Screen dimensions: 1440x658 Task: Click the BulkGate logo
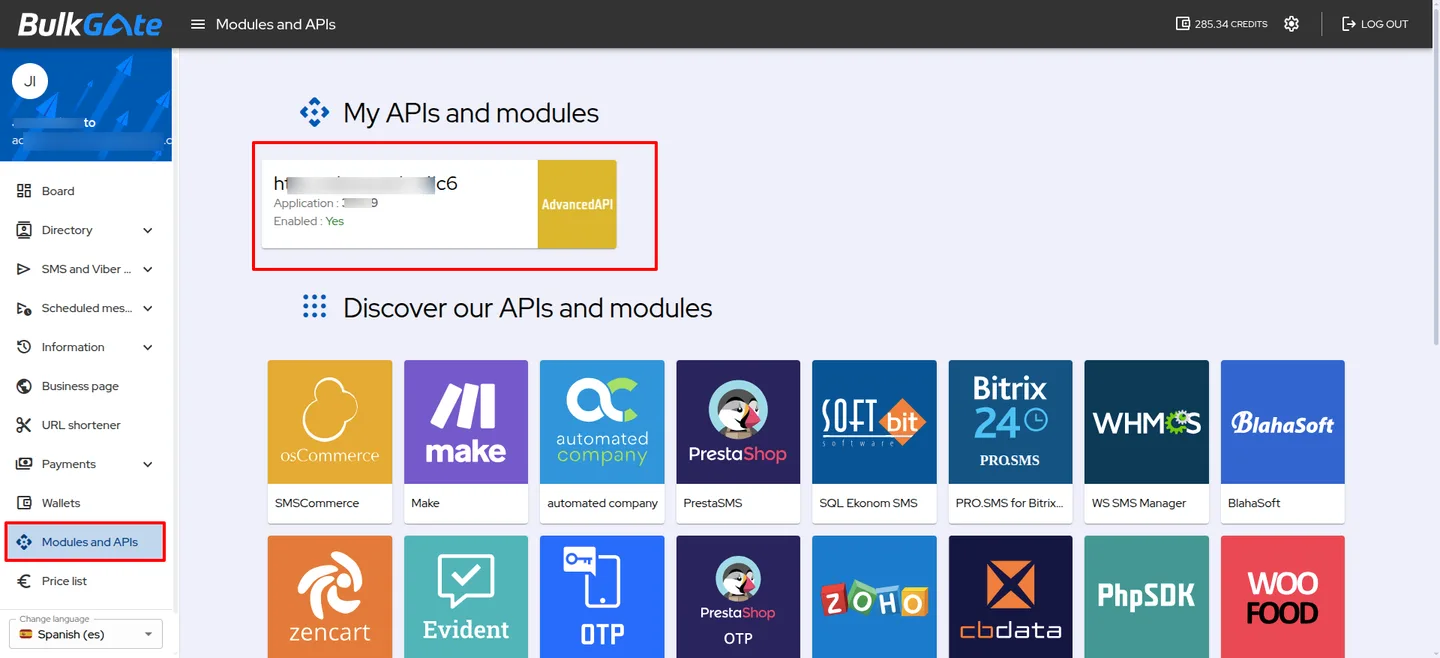pos(90,24)
